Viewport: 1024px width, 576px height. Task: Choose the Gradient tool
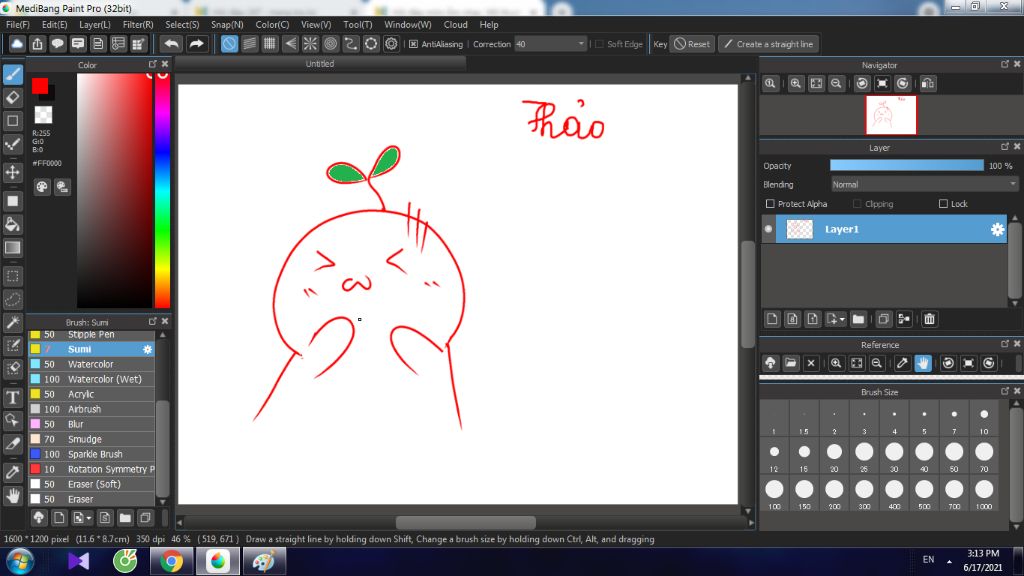pos(12,248)
